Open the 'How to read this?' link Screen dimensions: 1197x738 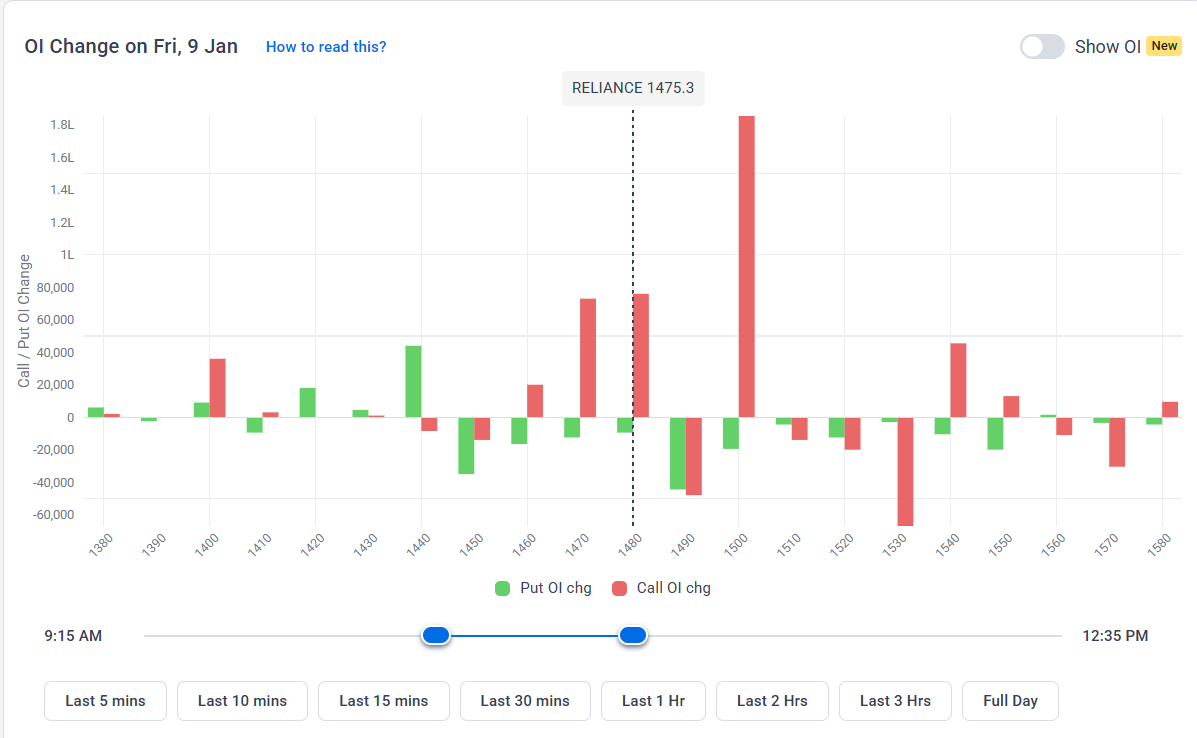(326, 47)
